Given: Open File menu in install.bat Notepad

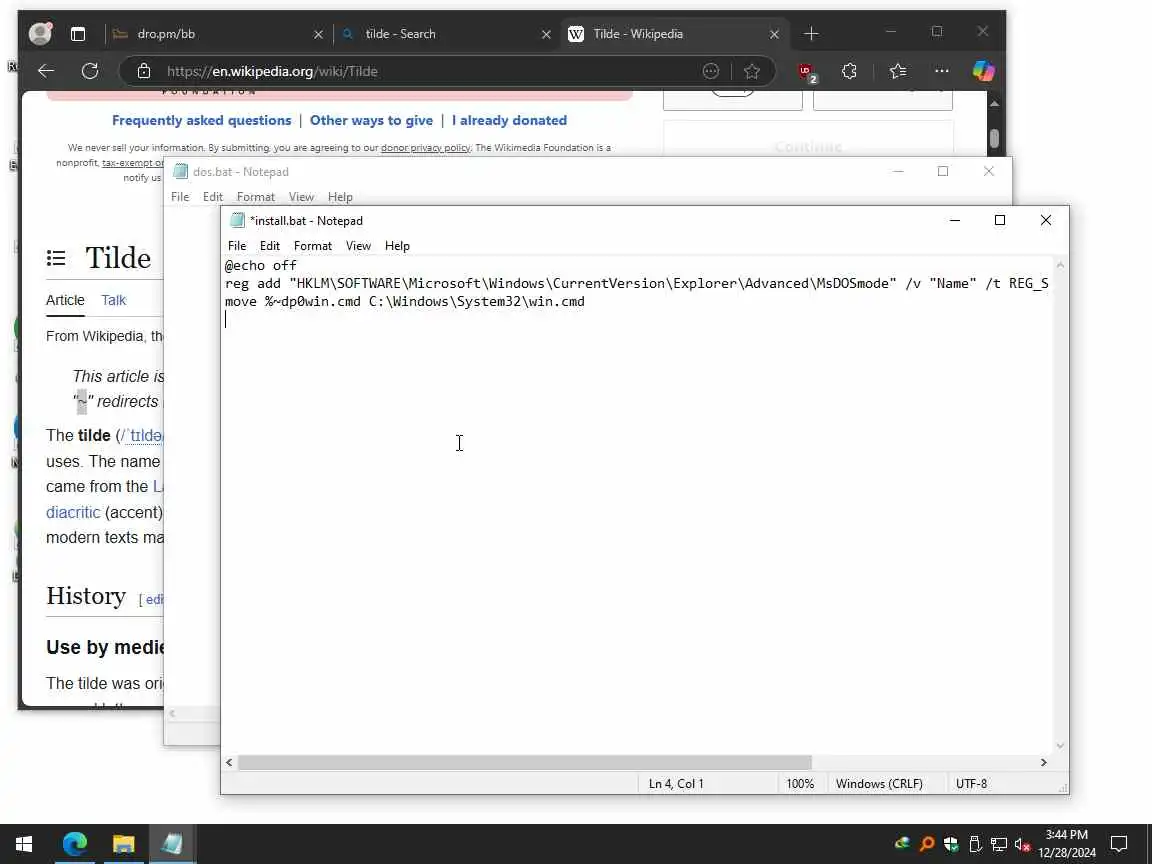Looking at the screenshot, I should 237,246.
